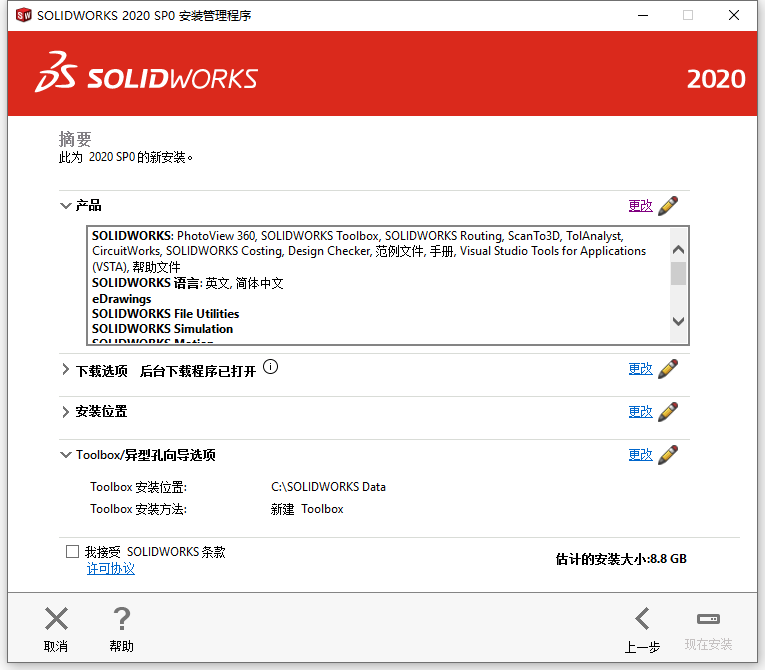Click the 摘要 heading

75,139
